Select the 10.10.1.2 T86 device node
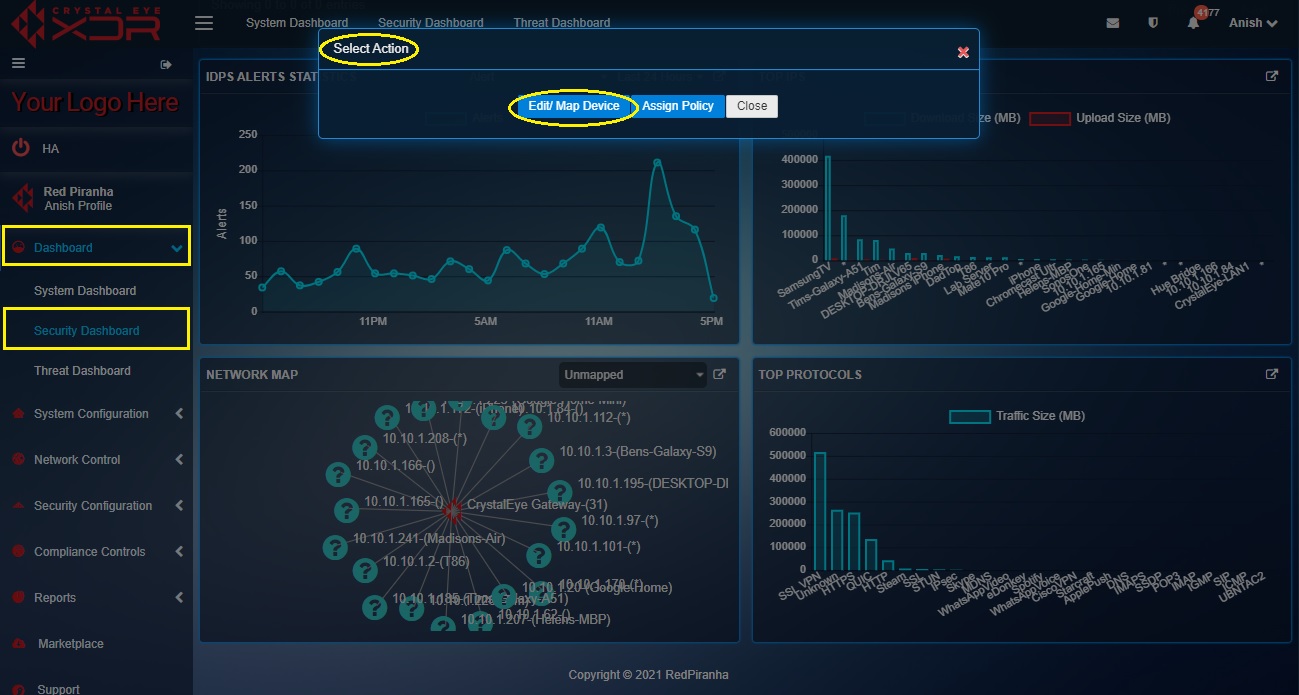This screenshot has height=695, width=1299. (363, 571)
